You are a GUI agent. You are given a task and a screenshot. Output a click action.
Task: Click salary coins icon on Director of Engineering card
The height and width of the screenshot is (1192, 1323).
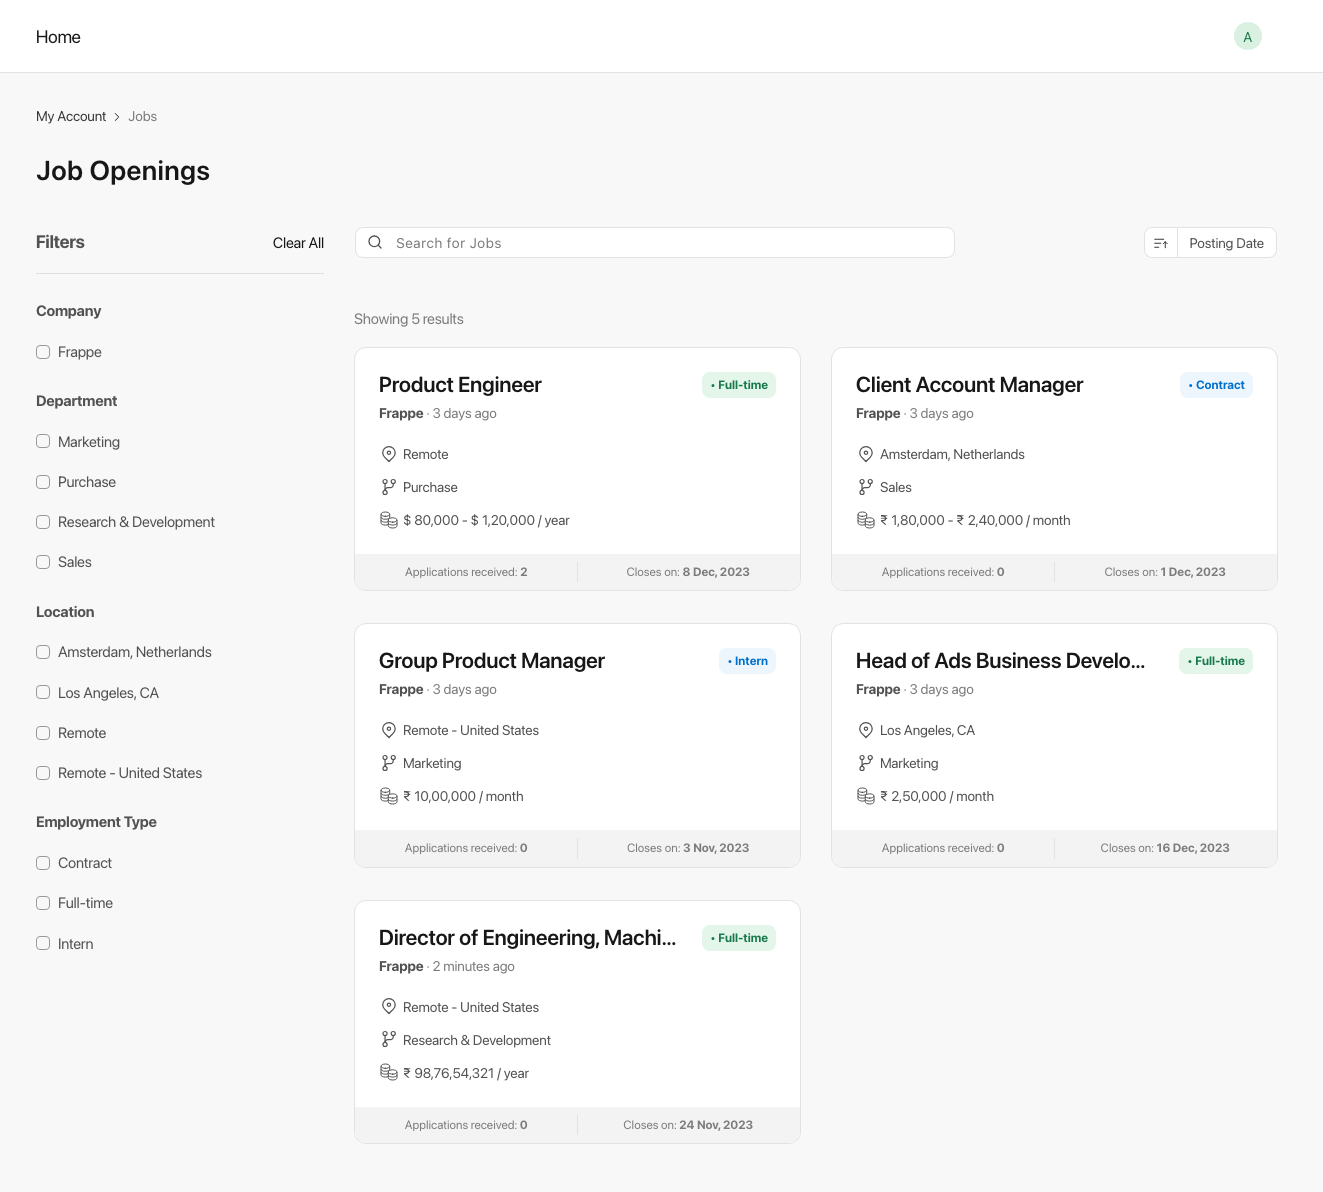389,1073
